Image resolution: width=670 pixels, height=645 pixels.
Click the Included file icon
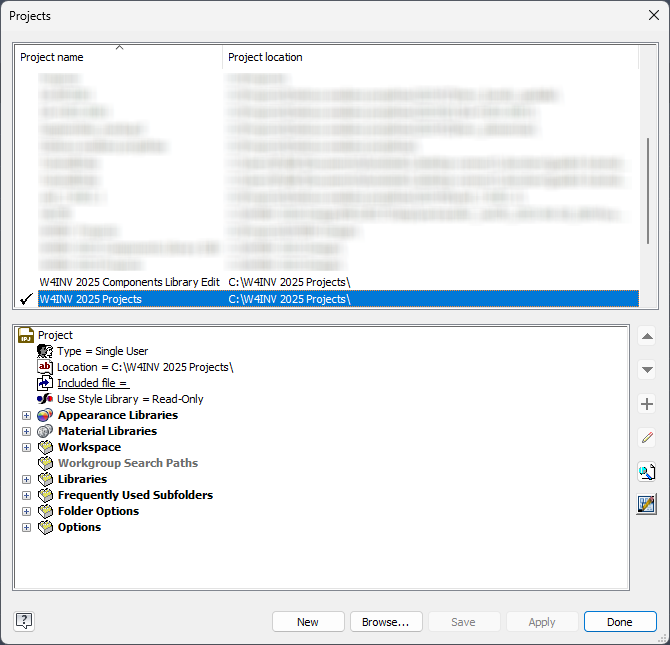click(45, 383)
